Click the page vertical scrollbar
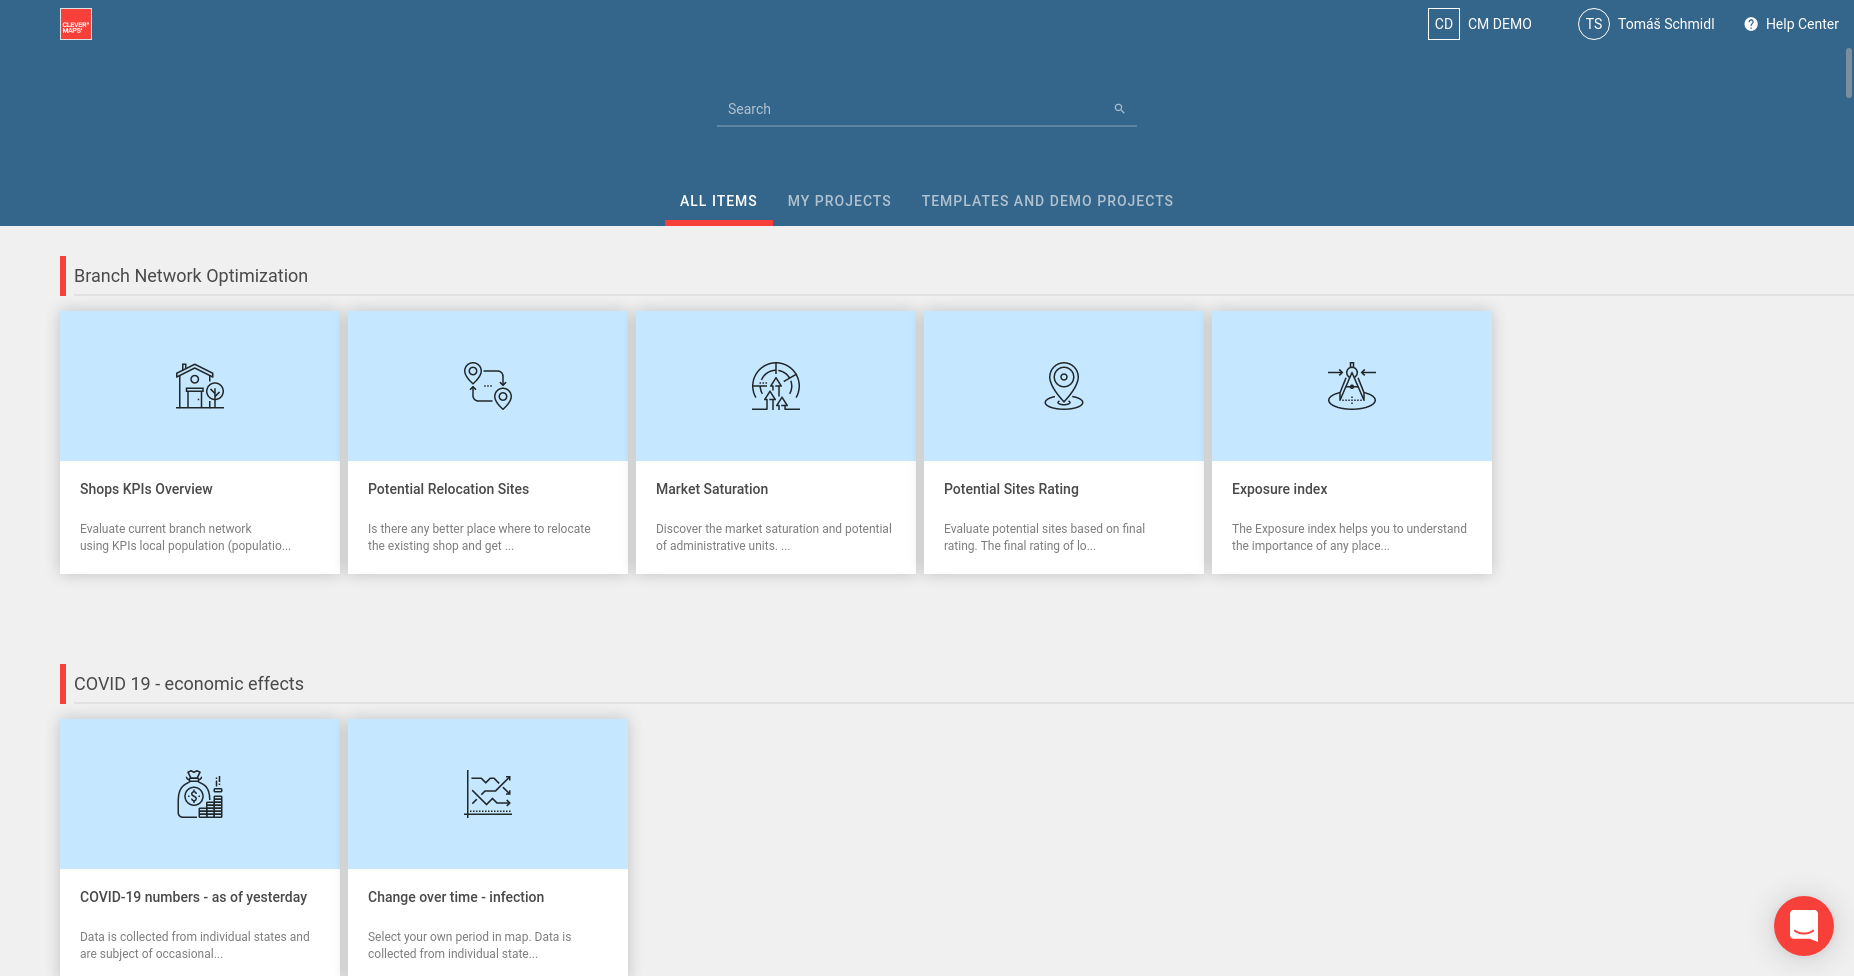 point(1848,72)
